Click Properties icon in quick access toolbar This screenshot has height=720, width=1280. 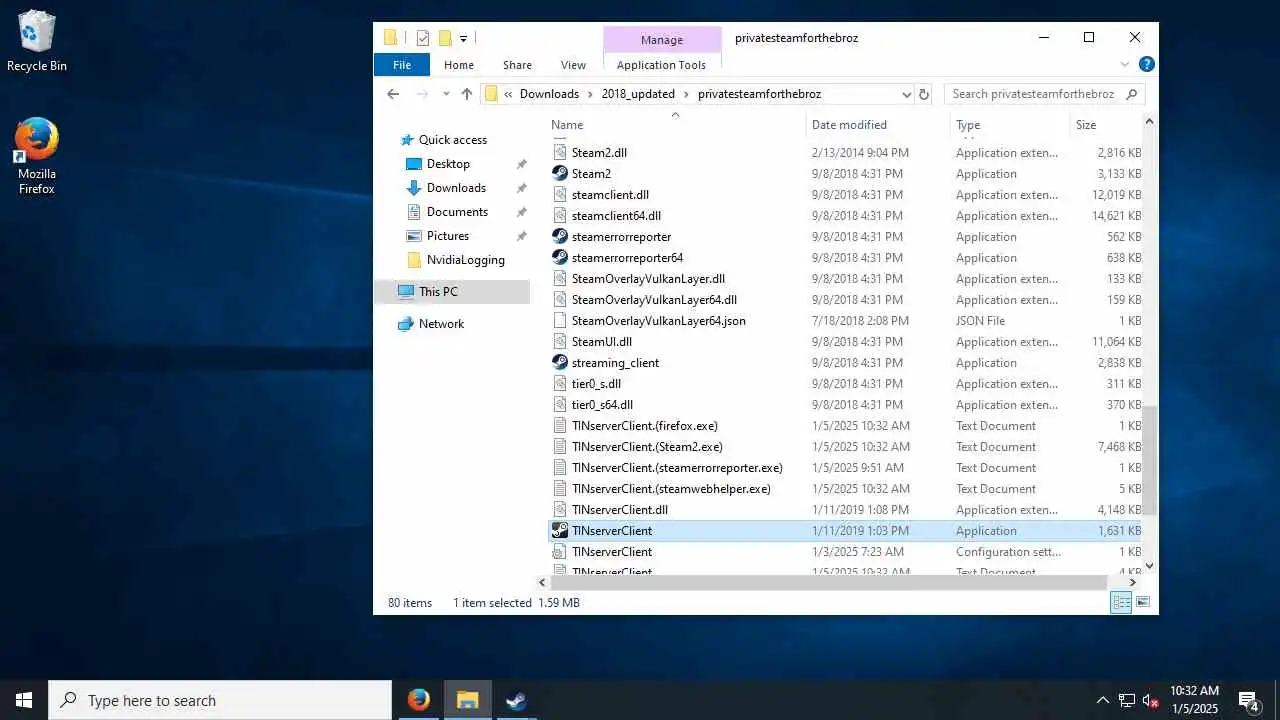tap(423, 38)
